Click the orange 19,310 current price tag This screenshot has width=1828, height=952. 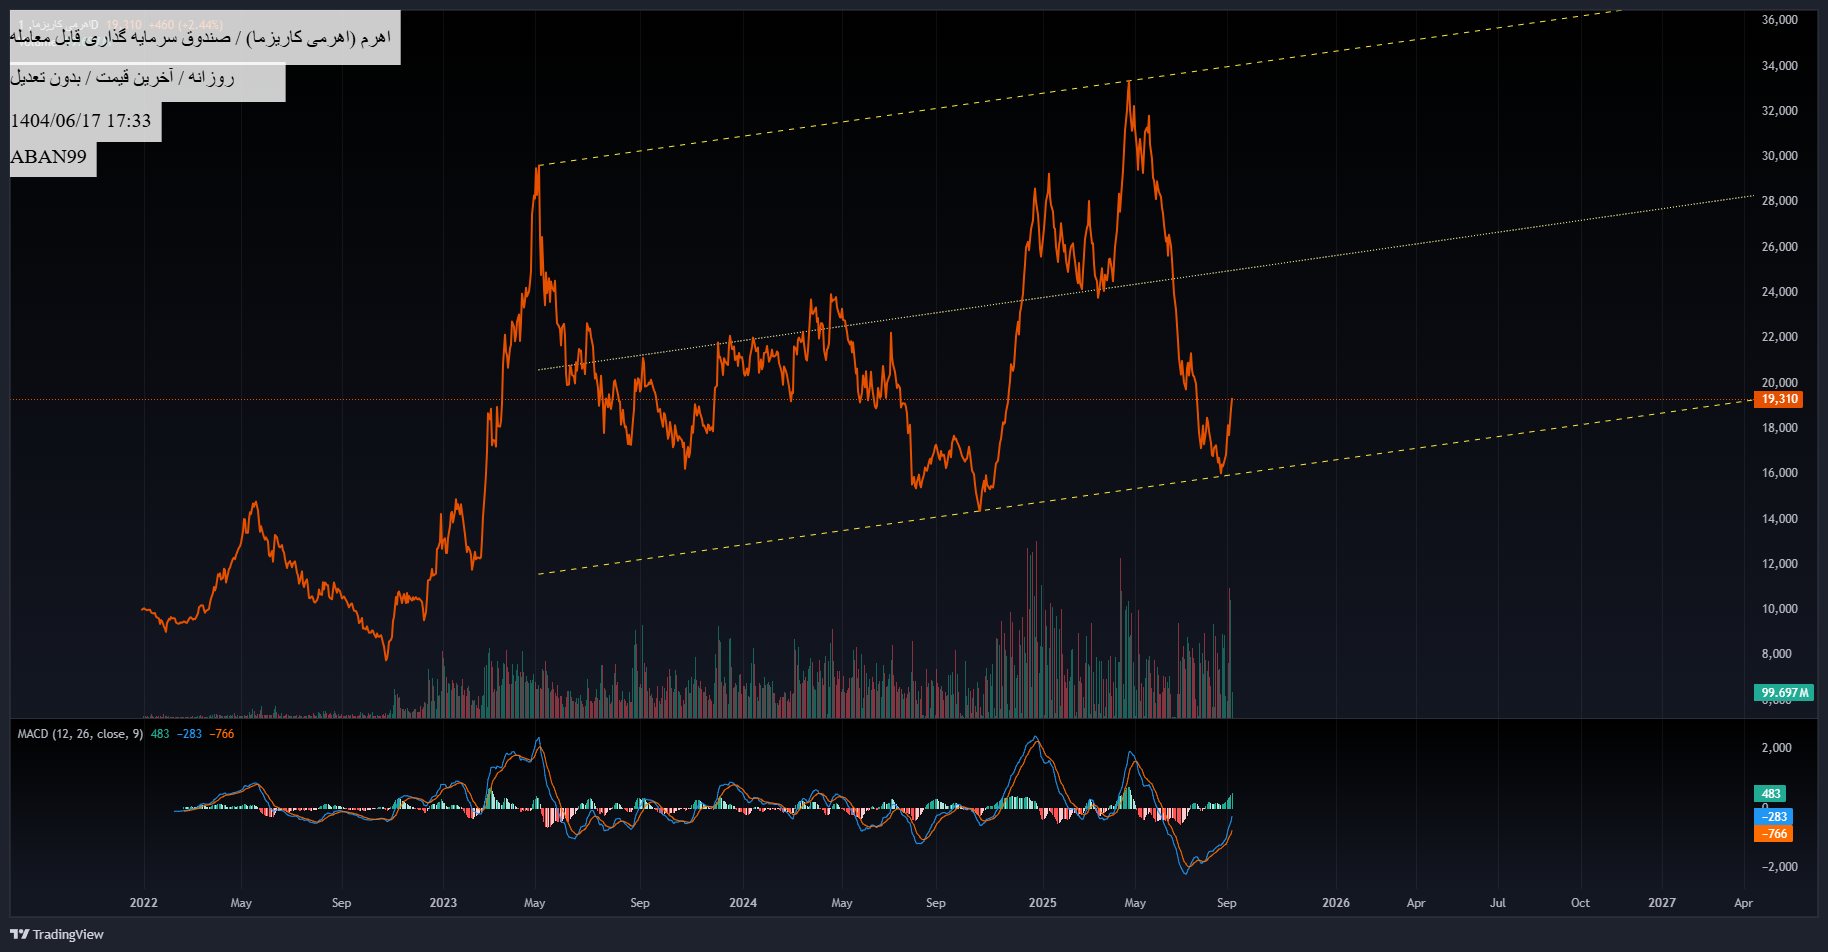1778,399
